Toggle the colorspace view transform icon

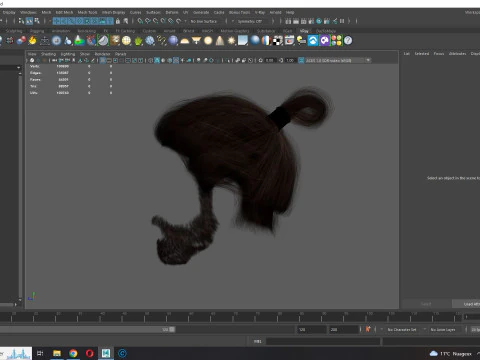pyautogui.click(x=301, y=60)
